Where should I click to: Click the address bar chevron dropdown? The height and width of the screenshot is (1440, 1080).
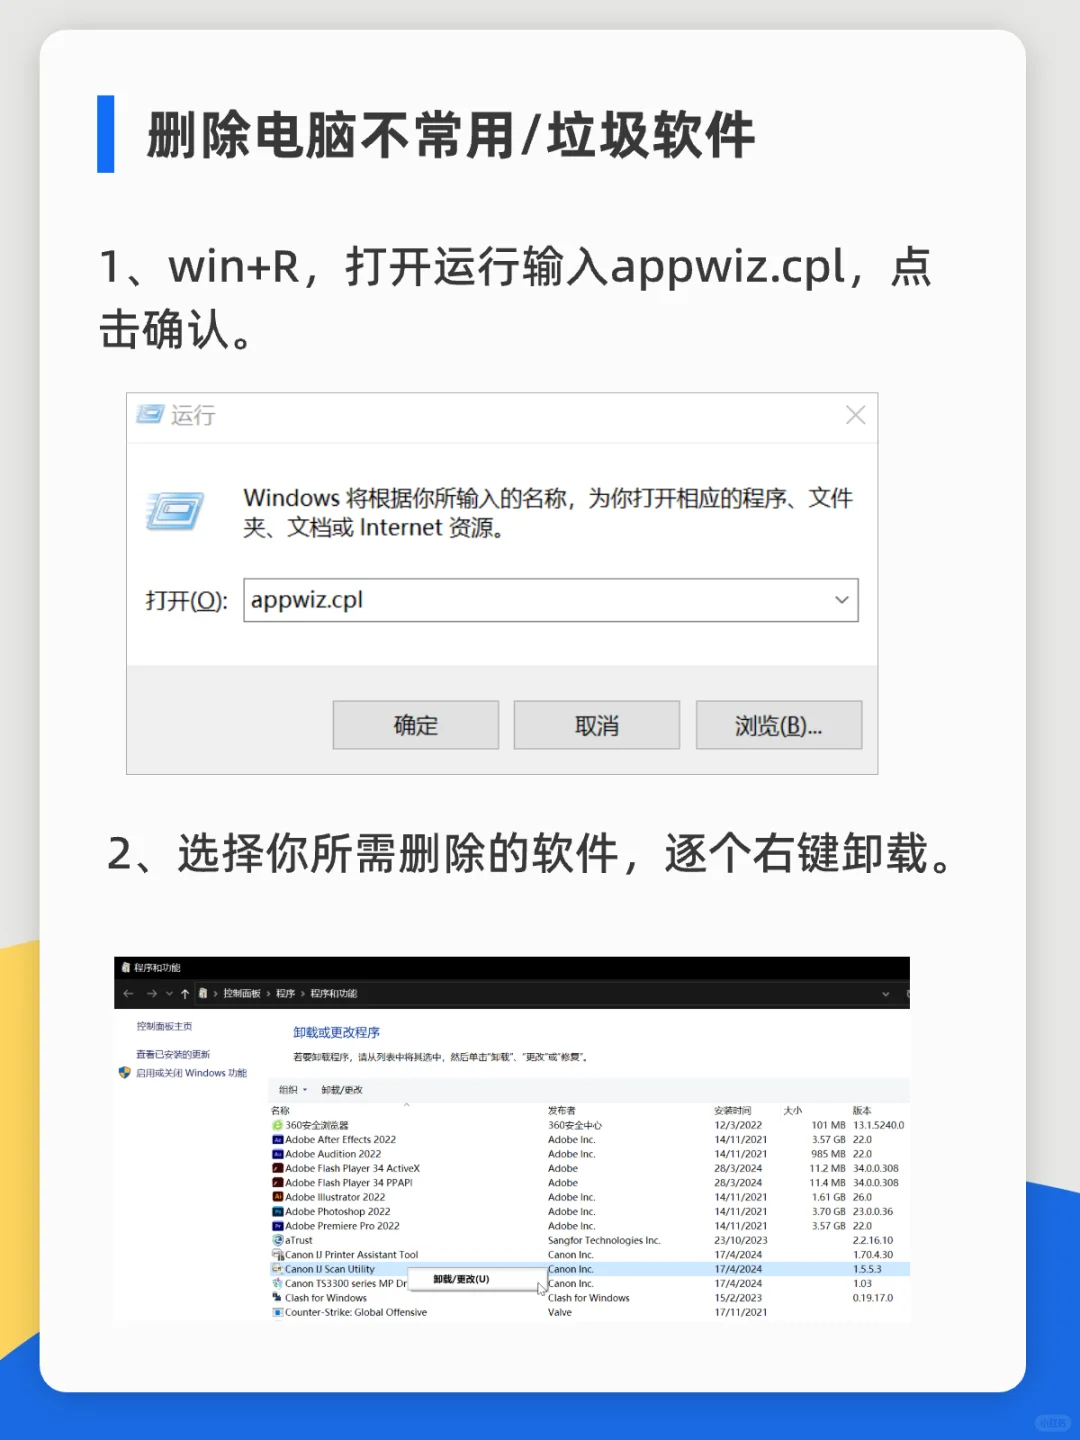[x=886, y=993]
